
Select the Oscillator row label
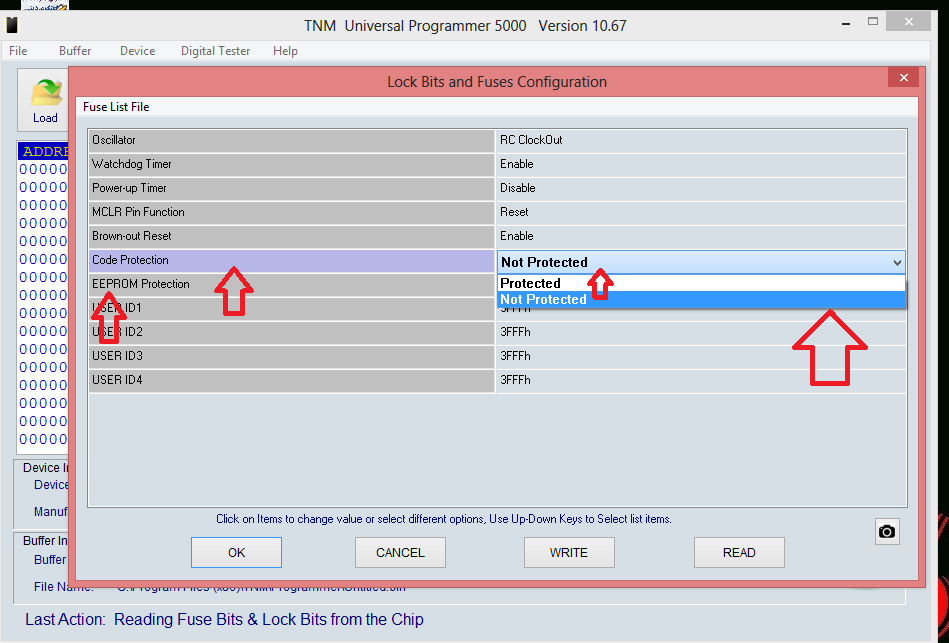[291, 140]
